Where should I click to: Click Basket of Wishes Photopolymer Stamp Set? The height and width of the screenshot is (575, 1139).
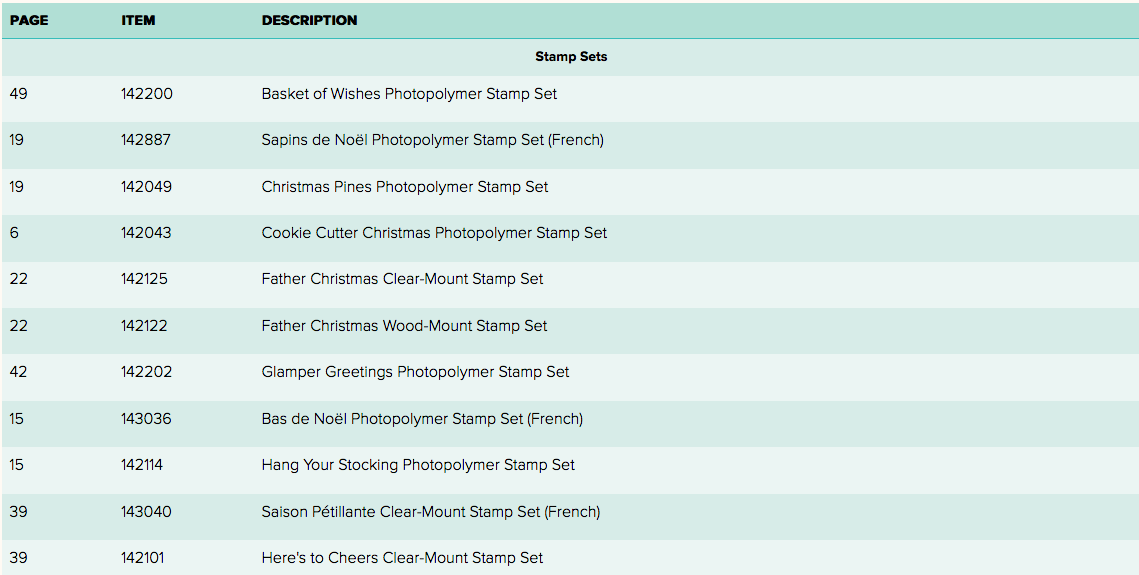tap(409, 94)
